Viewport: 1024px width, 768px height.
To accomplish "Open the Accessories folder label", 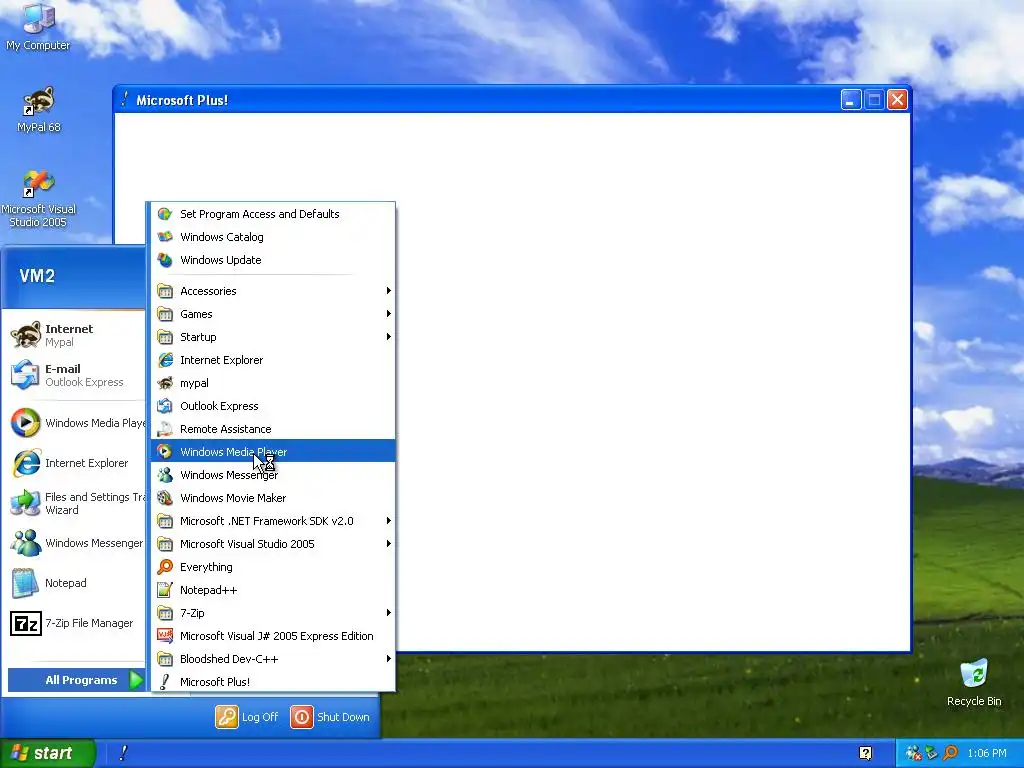I will pyautogui.click(x=208, y=291).
